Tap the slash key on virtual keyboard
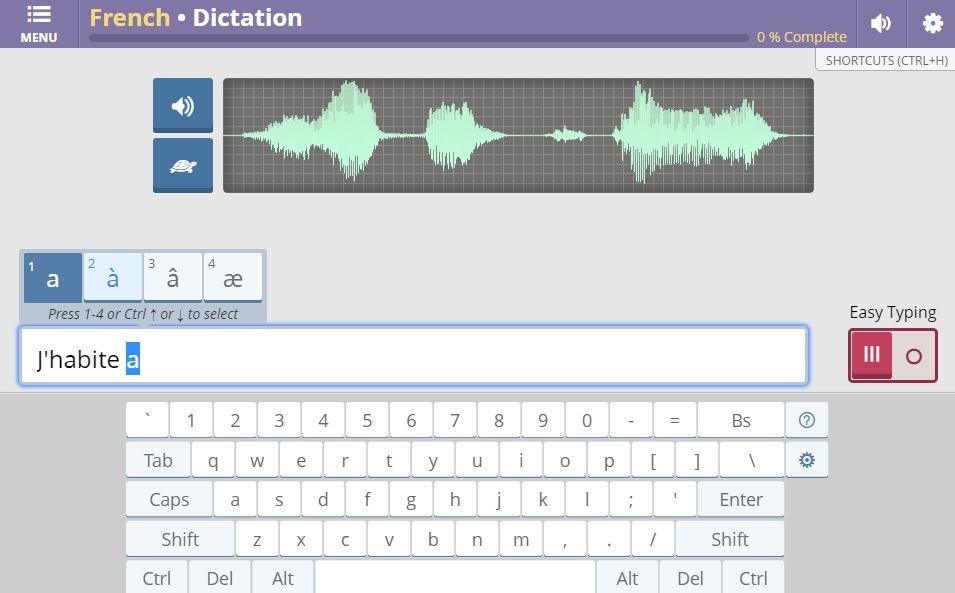Screen dimensions: 955x593 pos(653,539)
